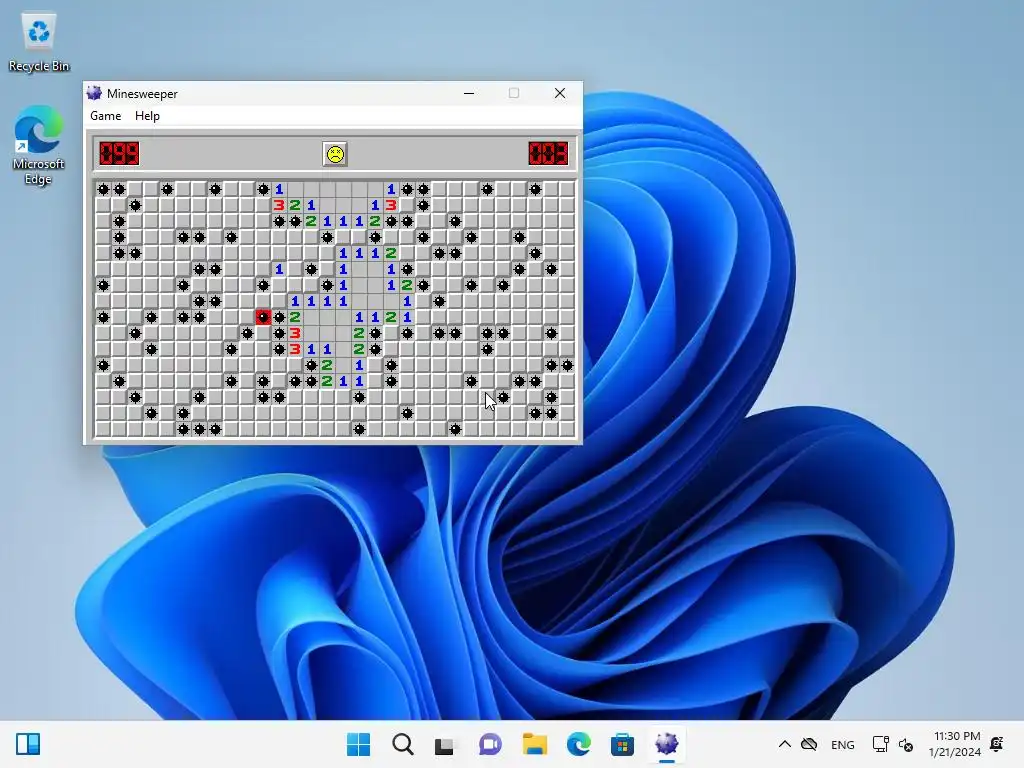Click the ENG language indicator
Viewport: 1024px width, 768px height.
tap(842, 744)
